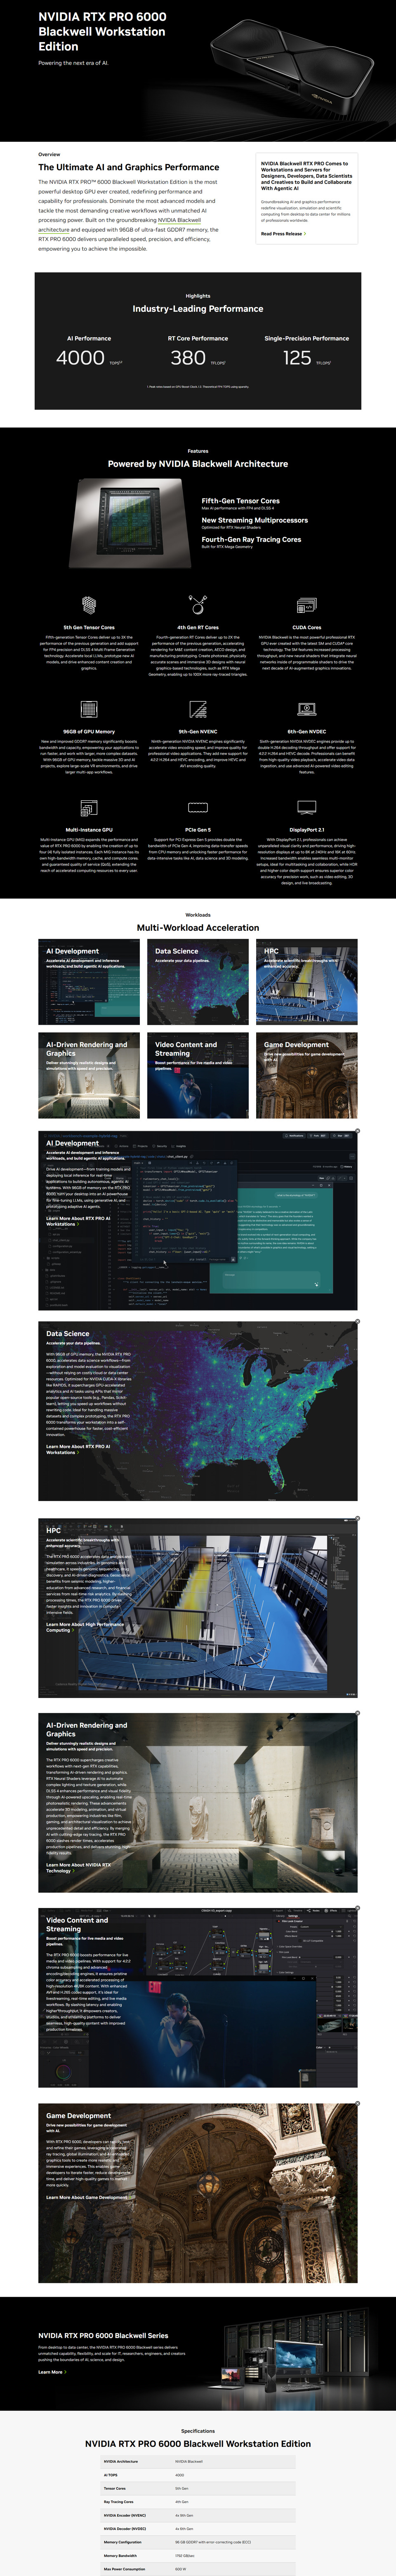Click the 96GB of GPU Memory icon
The width and height of the screenshot is (396, 2576).
tap(89, 709)
